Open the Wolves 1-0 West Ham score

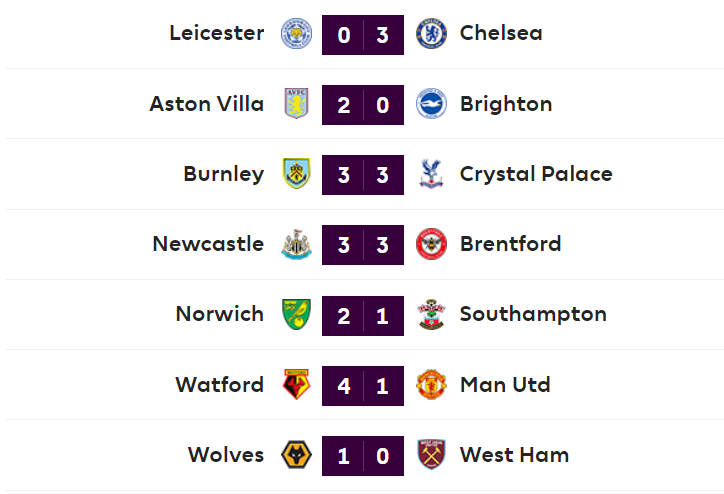[363, 455]
